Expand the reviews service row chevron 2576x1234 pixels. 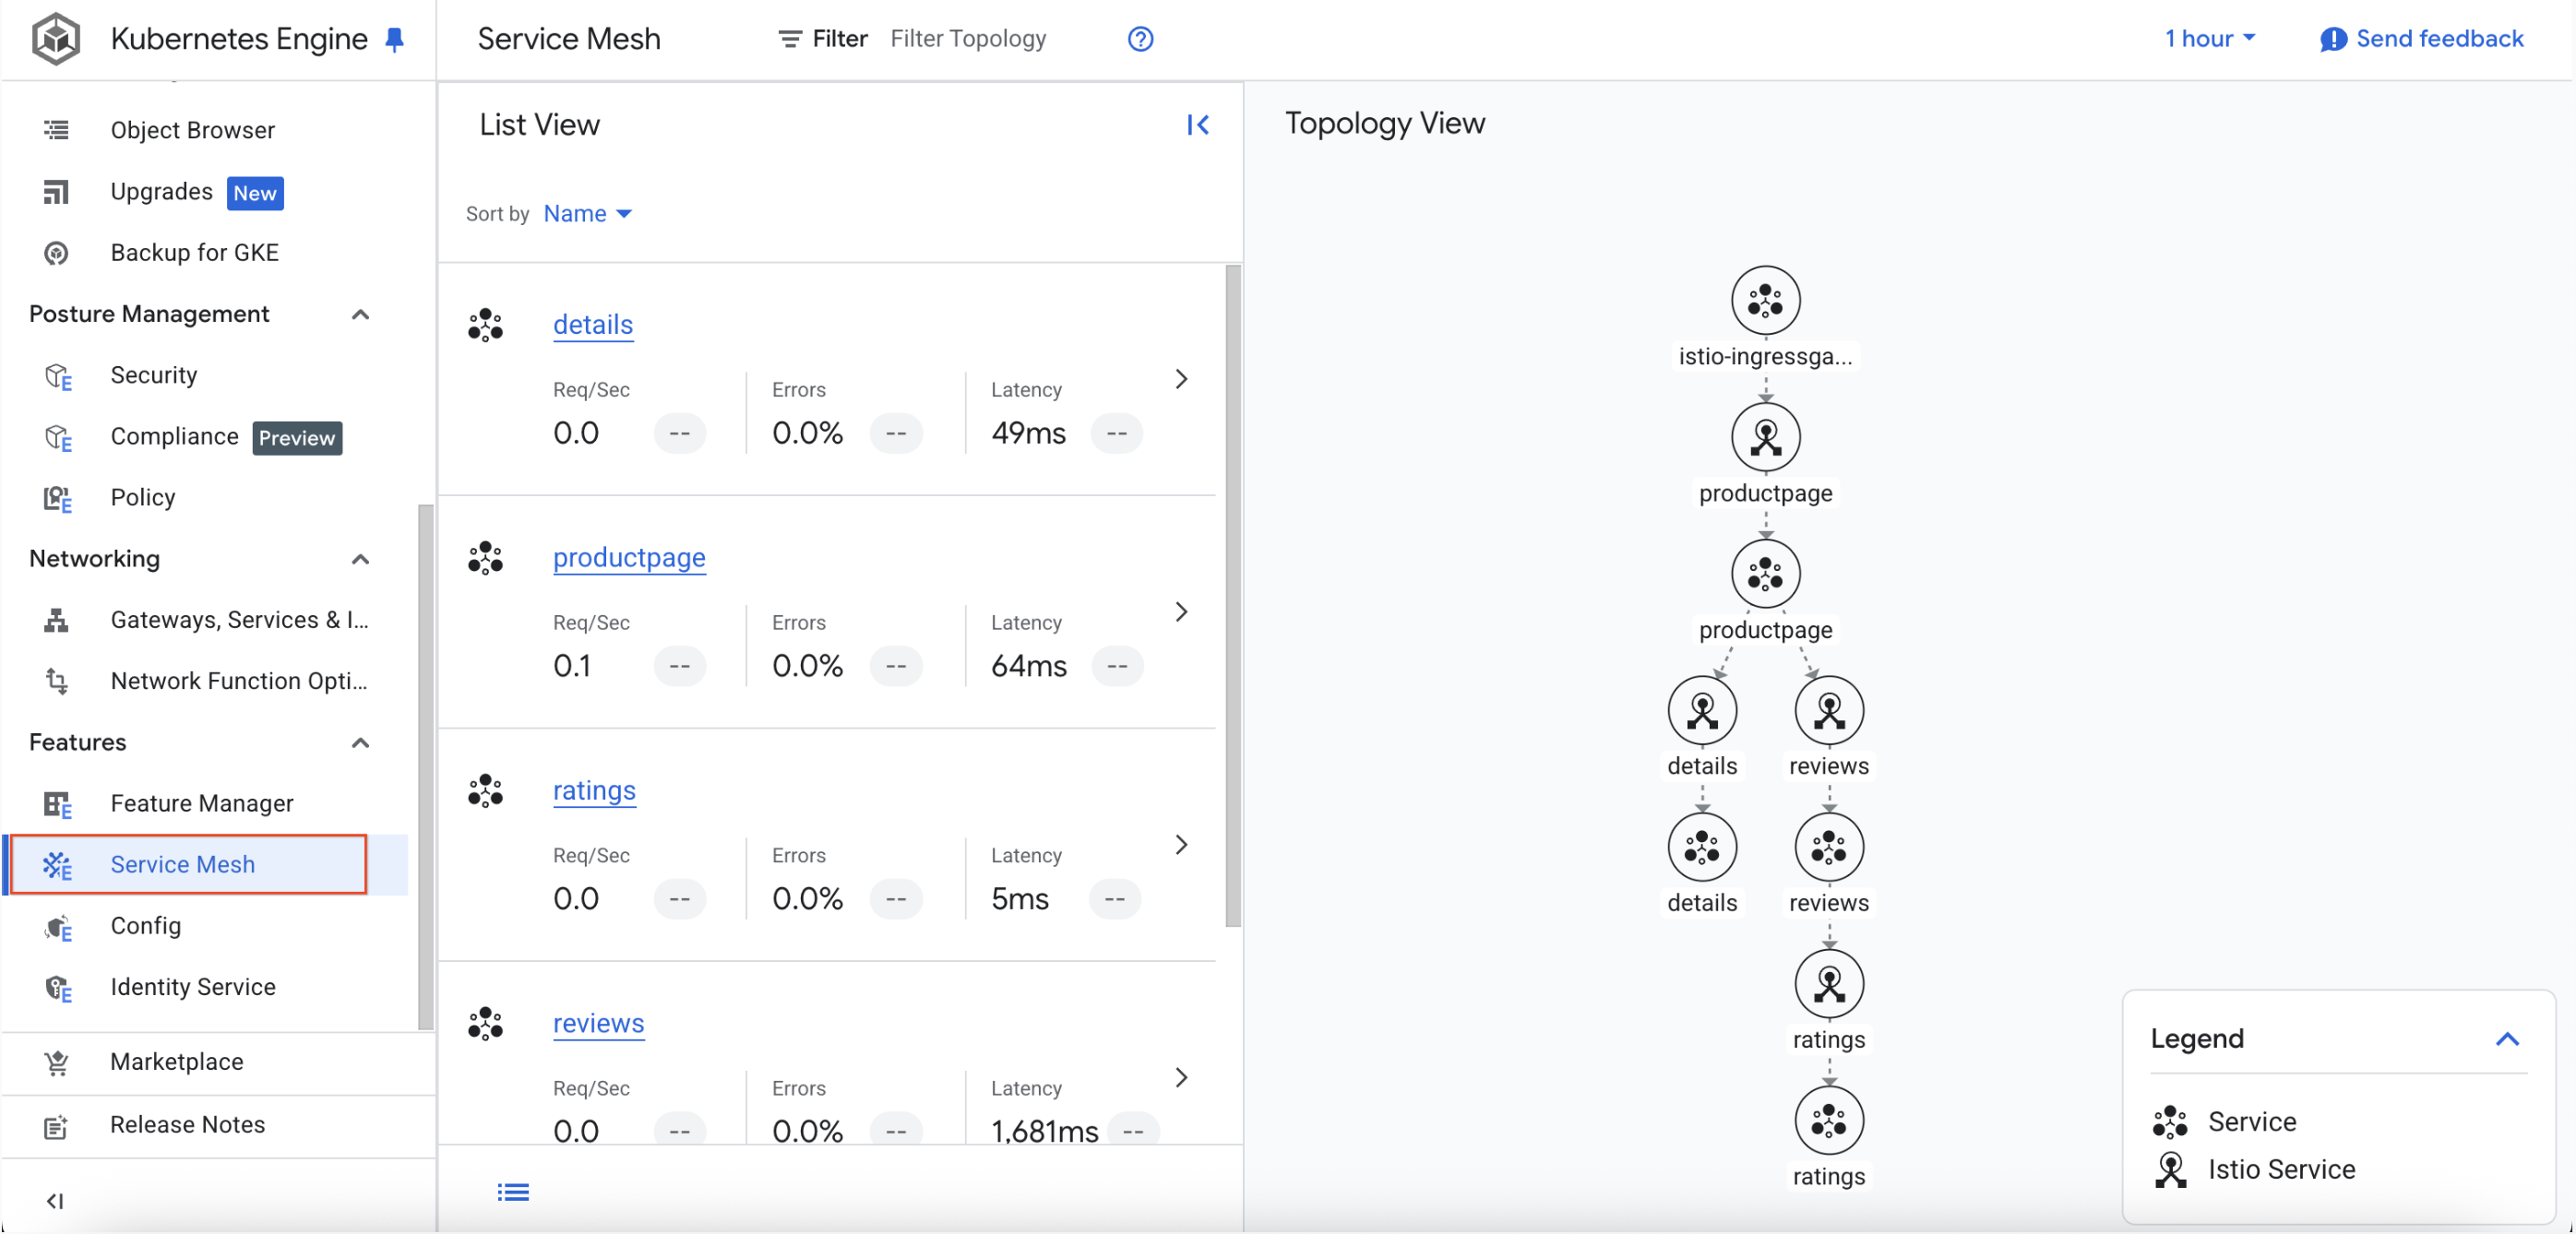tap(1181, 1078)
